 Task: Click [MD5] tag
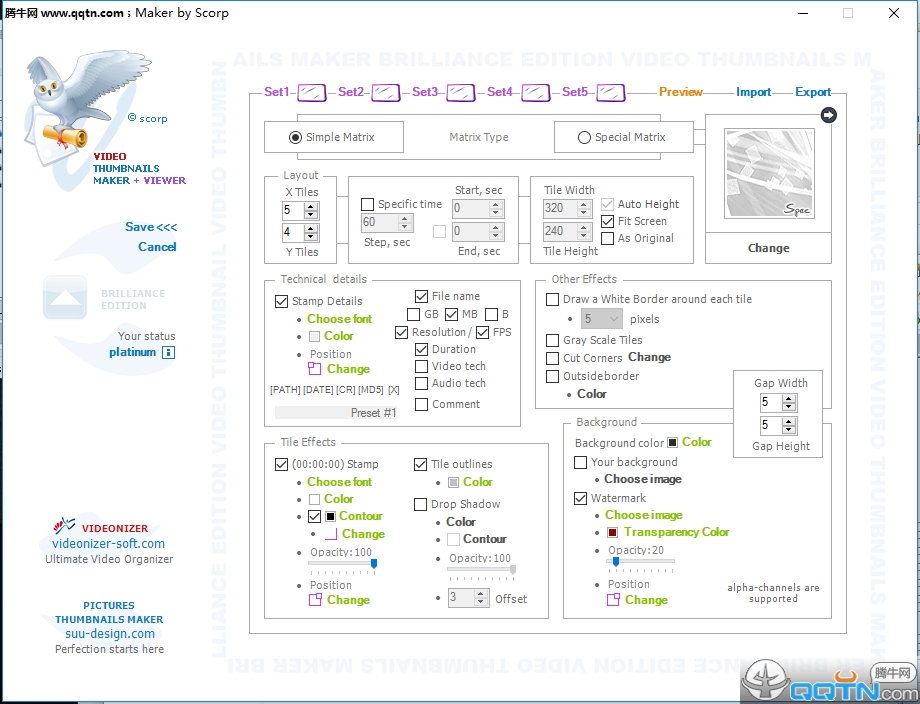coord(371,390)
